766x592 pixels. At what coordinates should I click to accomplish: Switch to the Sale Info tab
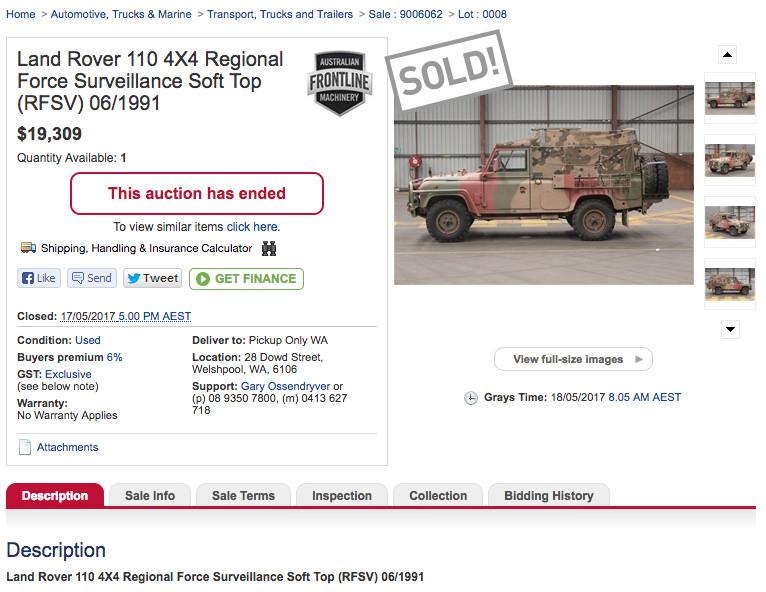pos(150,496)
